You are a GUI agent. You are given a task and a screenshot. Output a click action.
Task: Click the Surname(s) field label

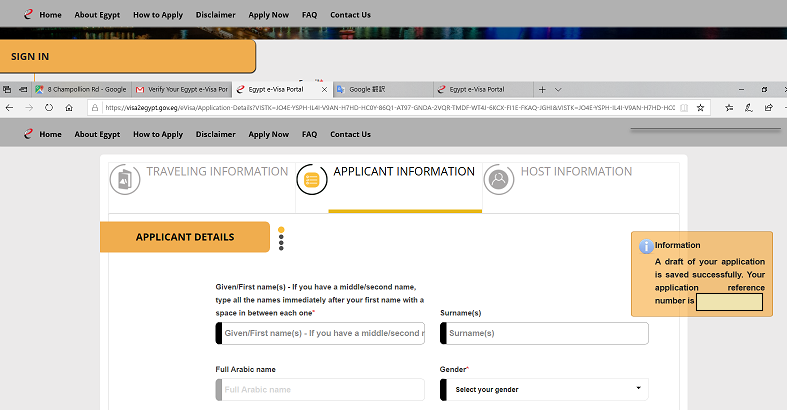coord(461,313)
